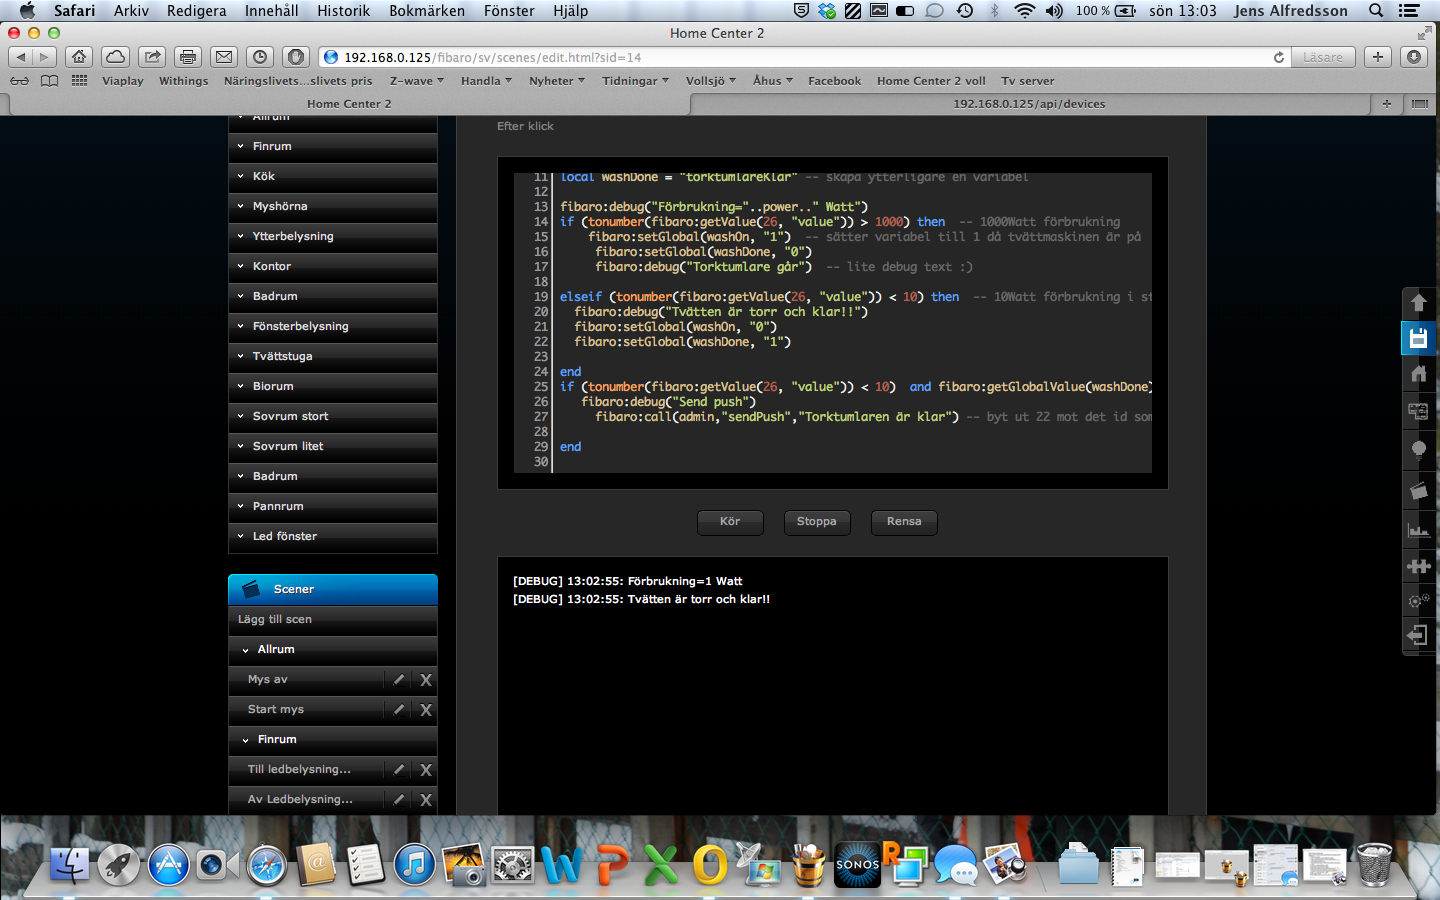The image size is (1440, 900).
Task: Click the Stoppa button
Action: click(x=817, y=522)
